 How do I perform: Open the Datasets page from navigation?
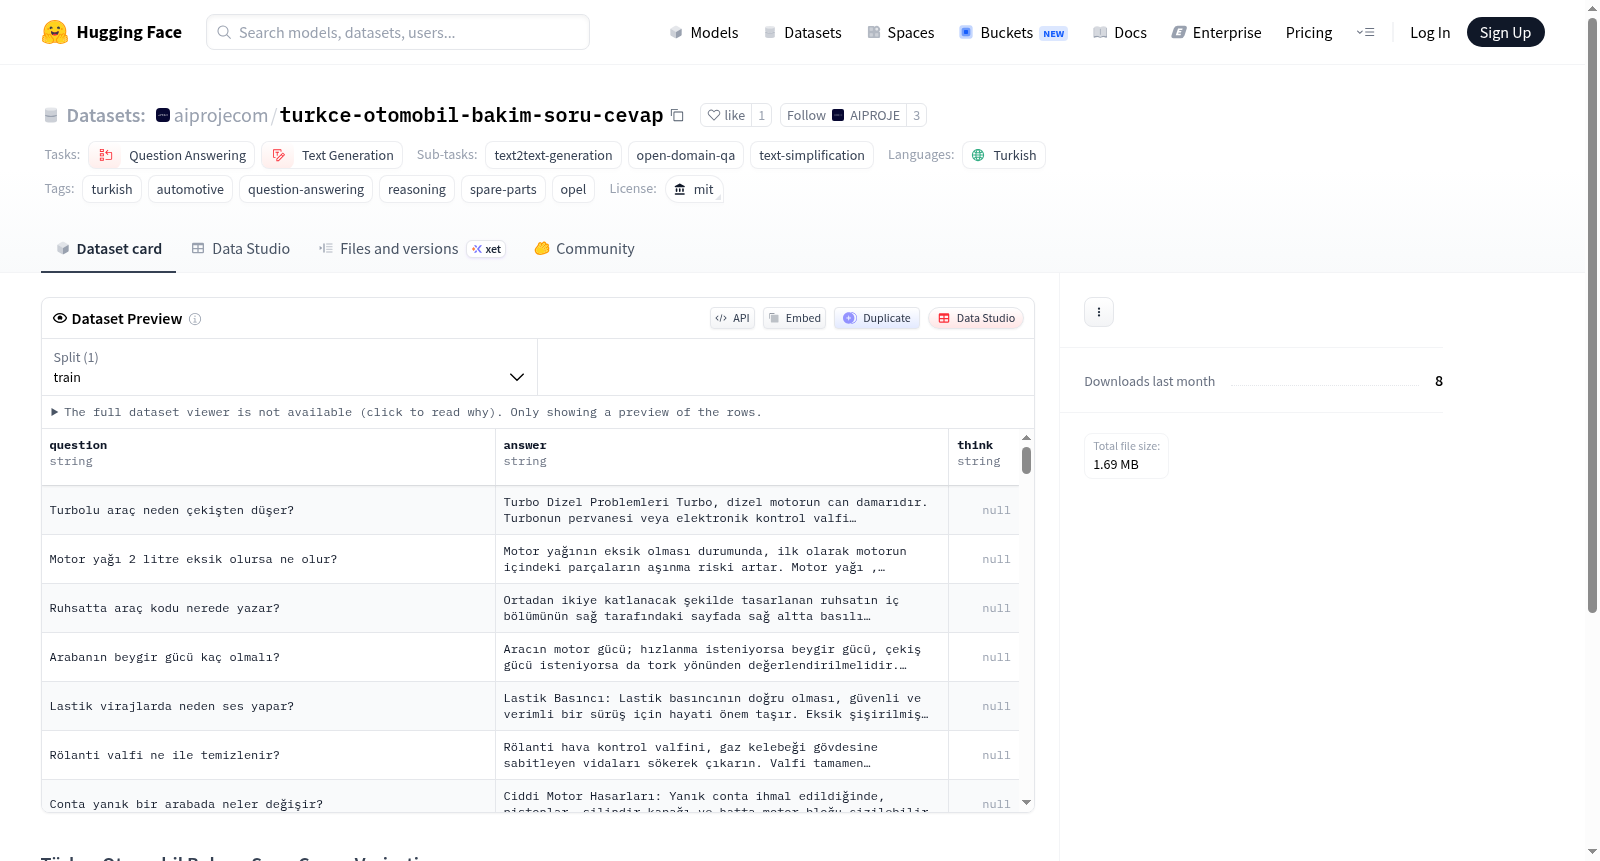pos(802,32)
